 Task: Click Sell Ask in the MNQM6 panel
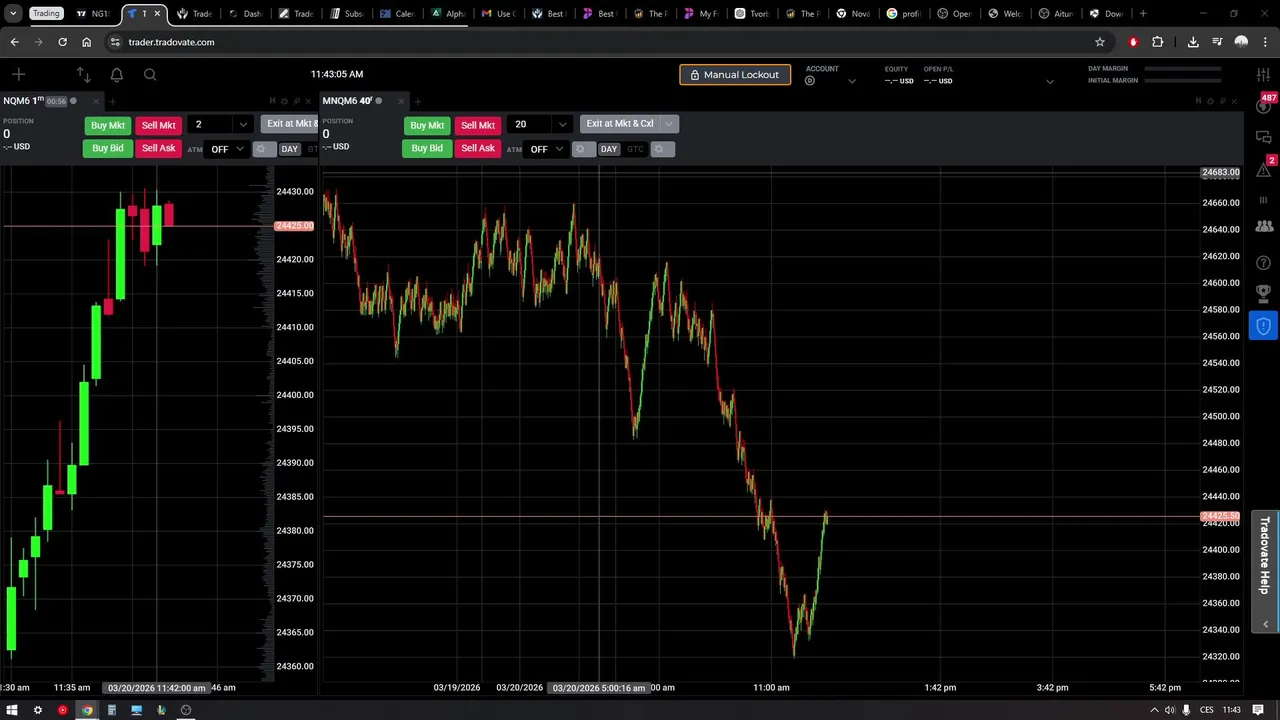[478, 148]
